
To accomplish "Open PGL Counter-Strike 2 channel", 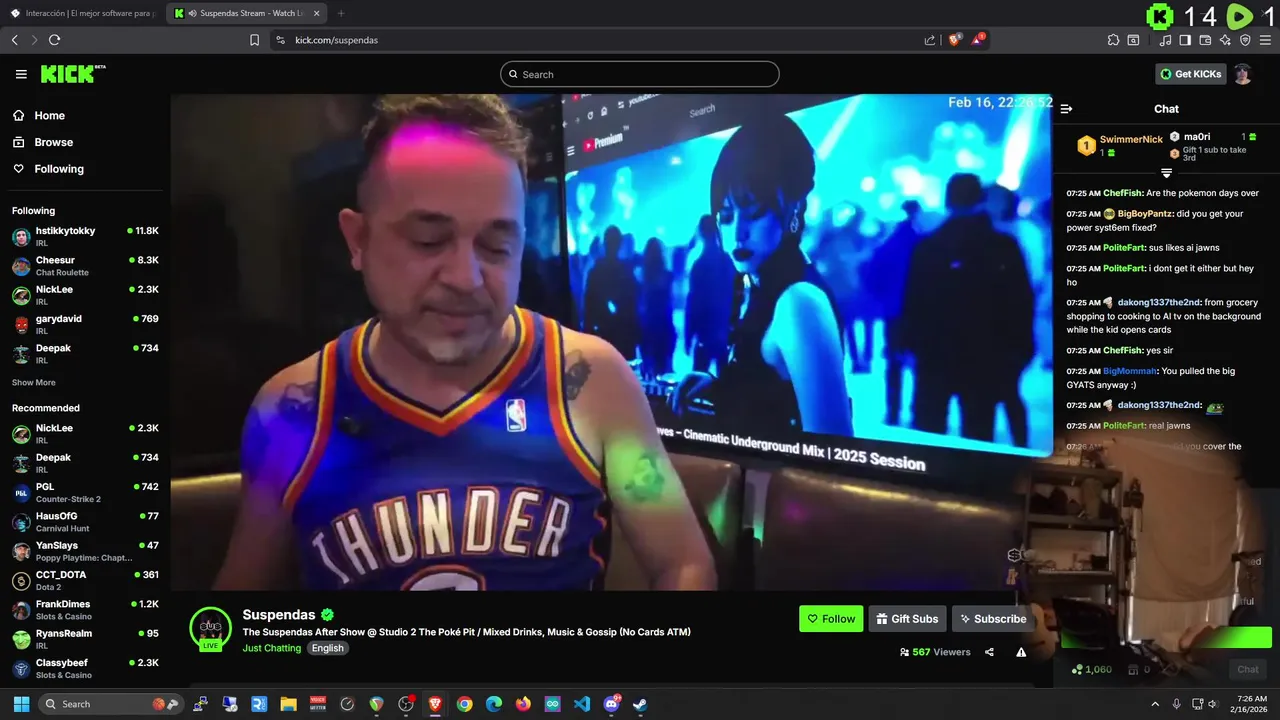I will pyautogui.click(x=85, y=492).
